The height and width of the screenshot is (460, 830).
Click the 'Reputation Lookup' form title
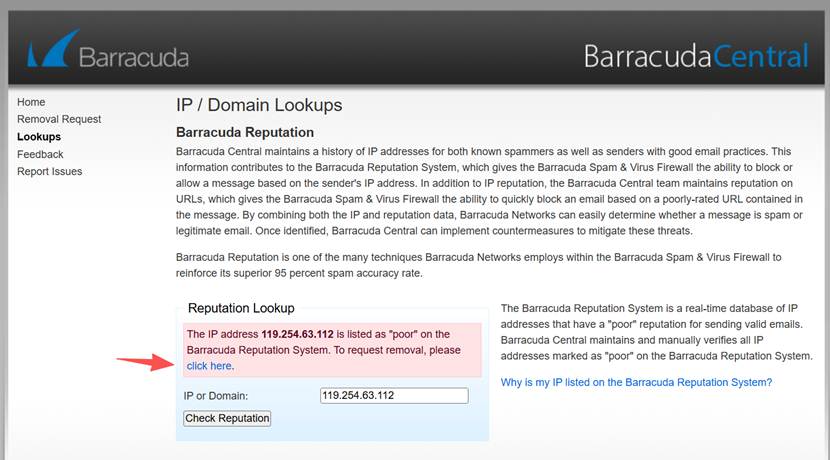tap(241, 308)
